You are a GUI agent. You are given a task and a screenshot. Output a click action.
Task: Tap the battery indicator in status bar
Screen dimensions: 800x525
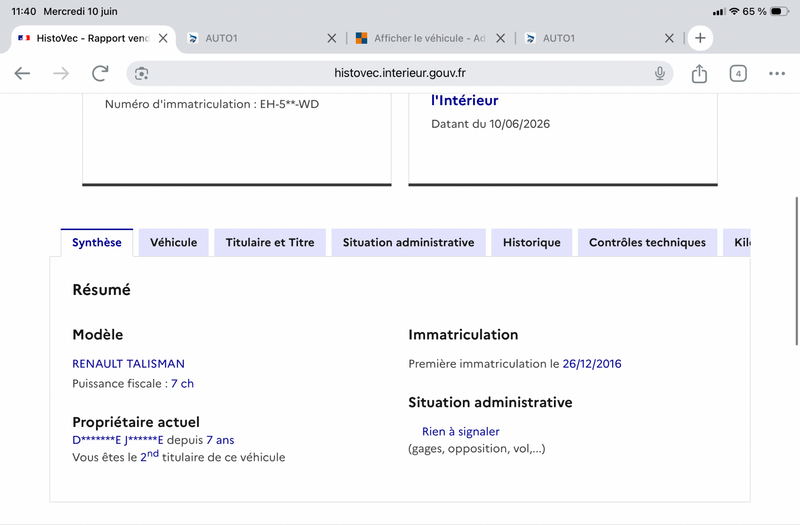779,11
